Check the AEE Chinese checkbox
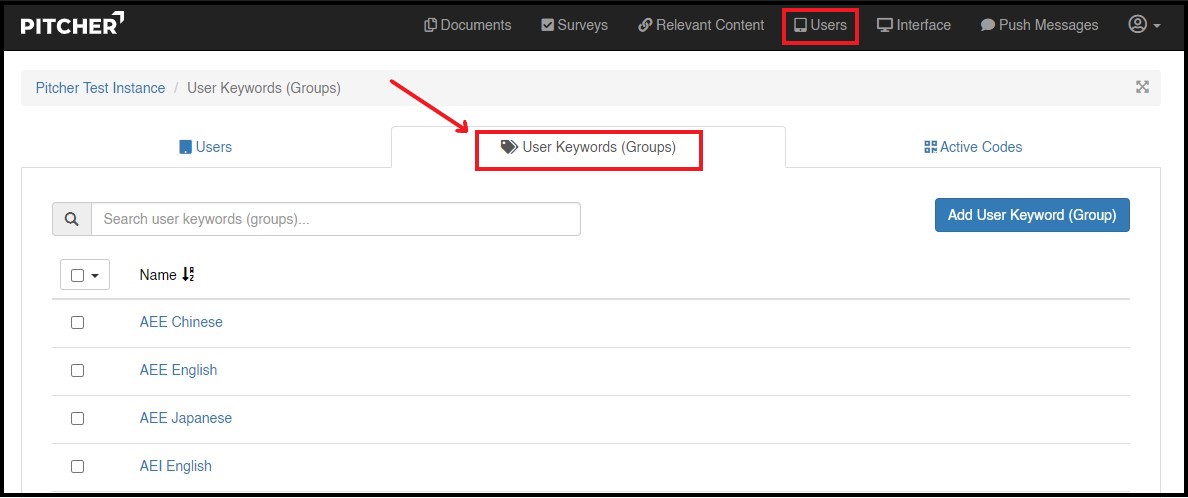The height and width of the screenshot is (498, 1188). click(x=77, y=323)
